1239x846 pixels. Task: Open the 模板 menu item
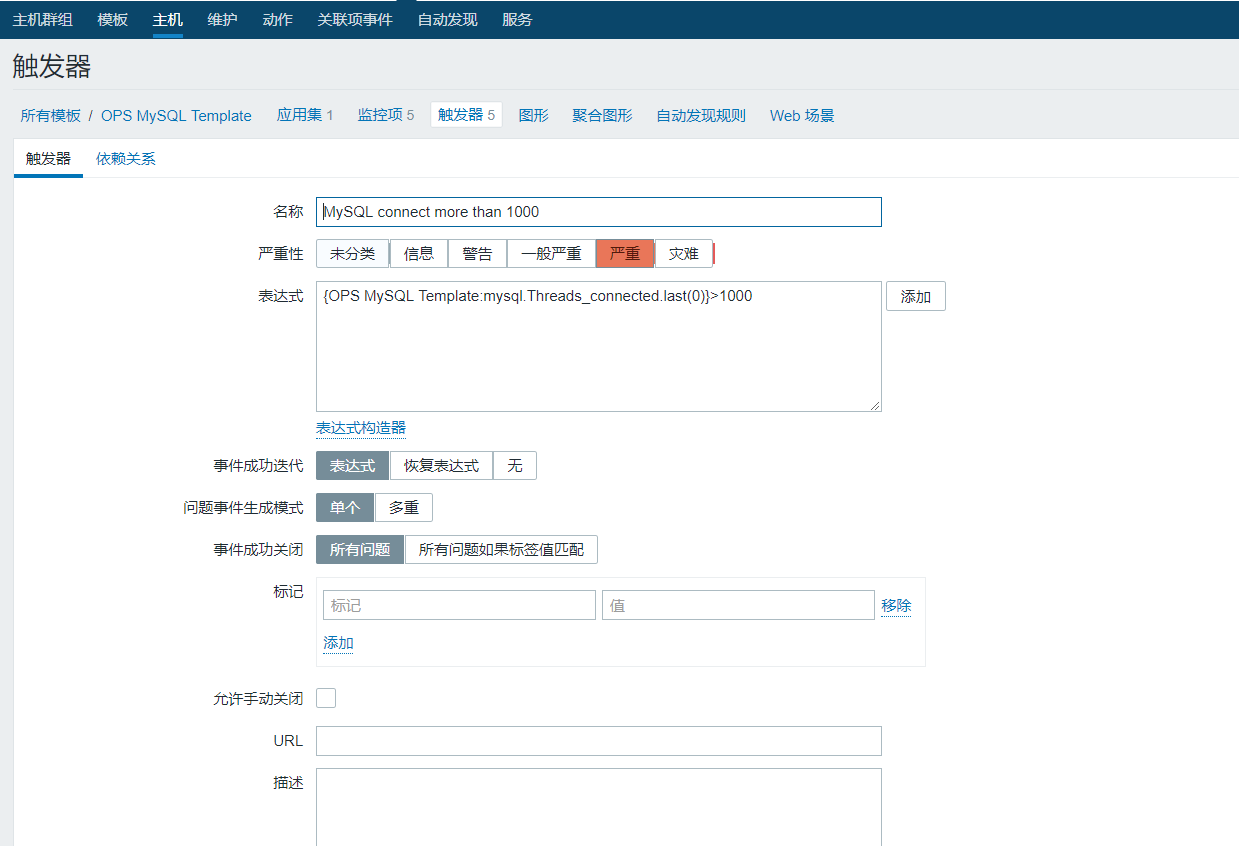[113, 20]
